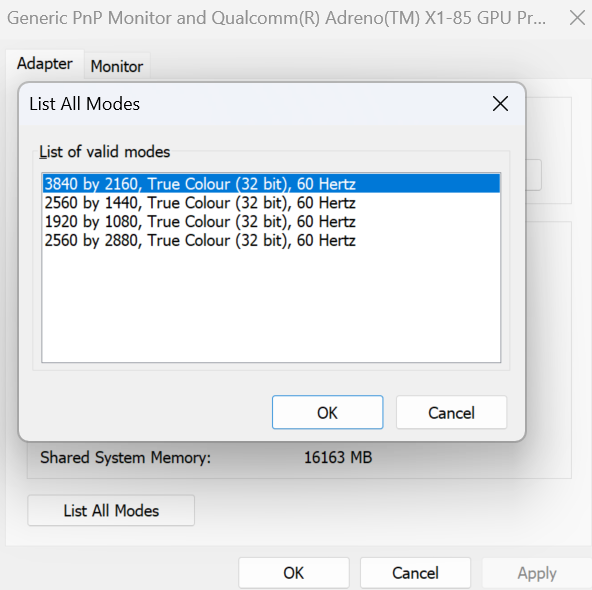Confirm with OK in List All Modes dialog

[x=327, y=412]
